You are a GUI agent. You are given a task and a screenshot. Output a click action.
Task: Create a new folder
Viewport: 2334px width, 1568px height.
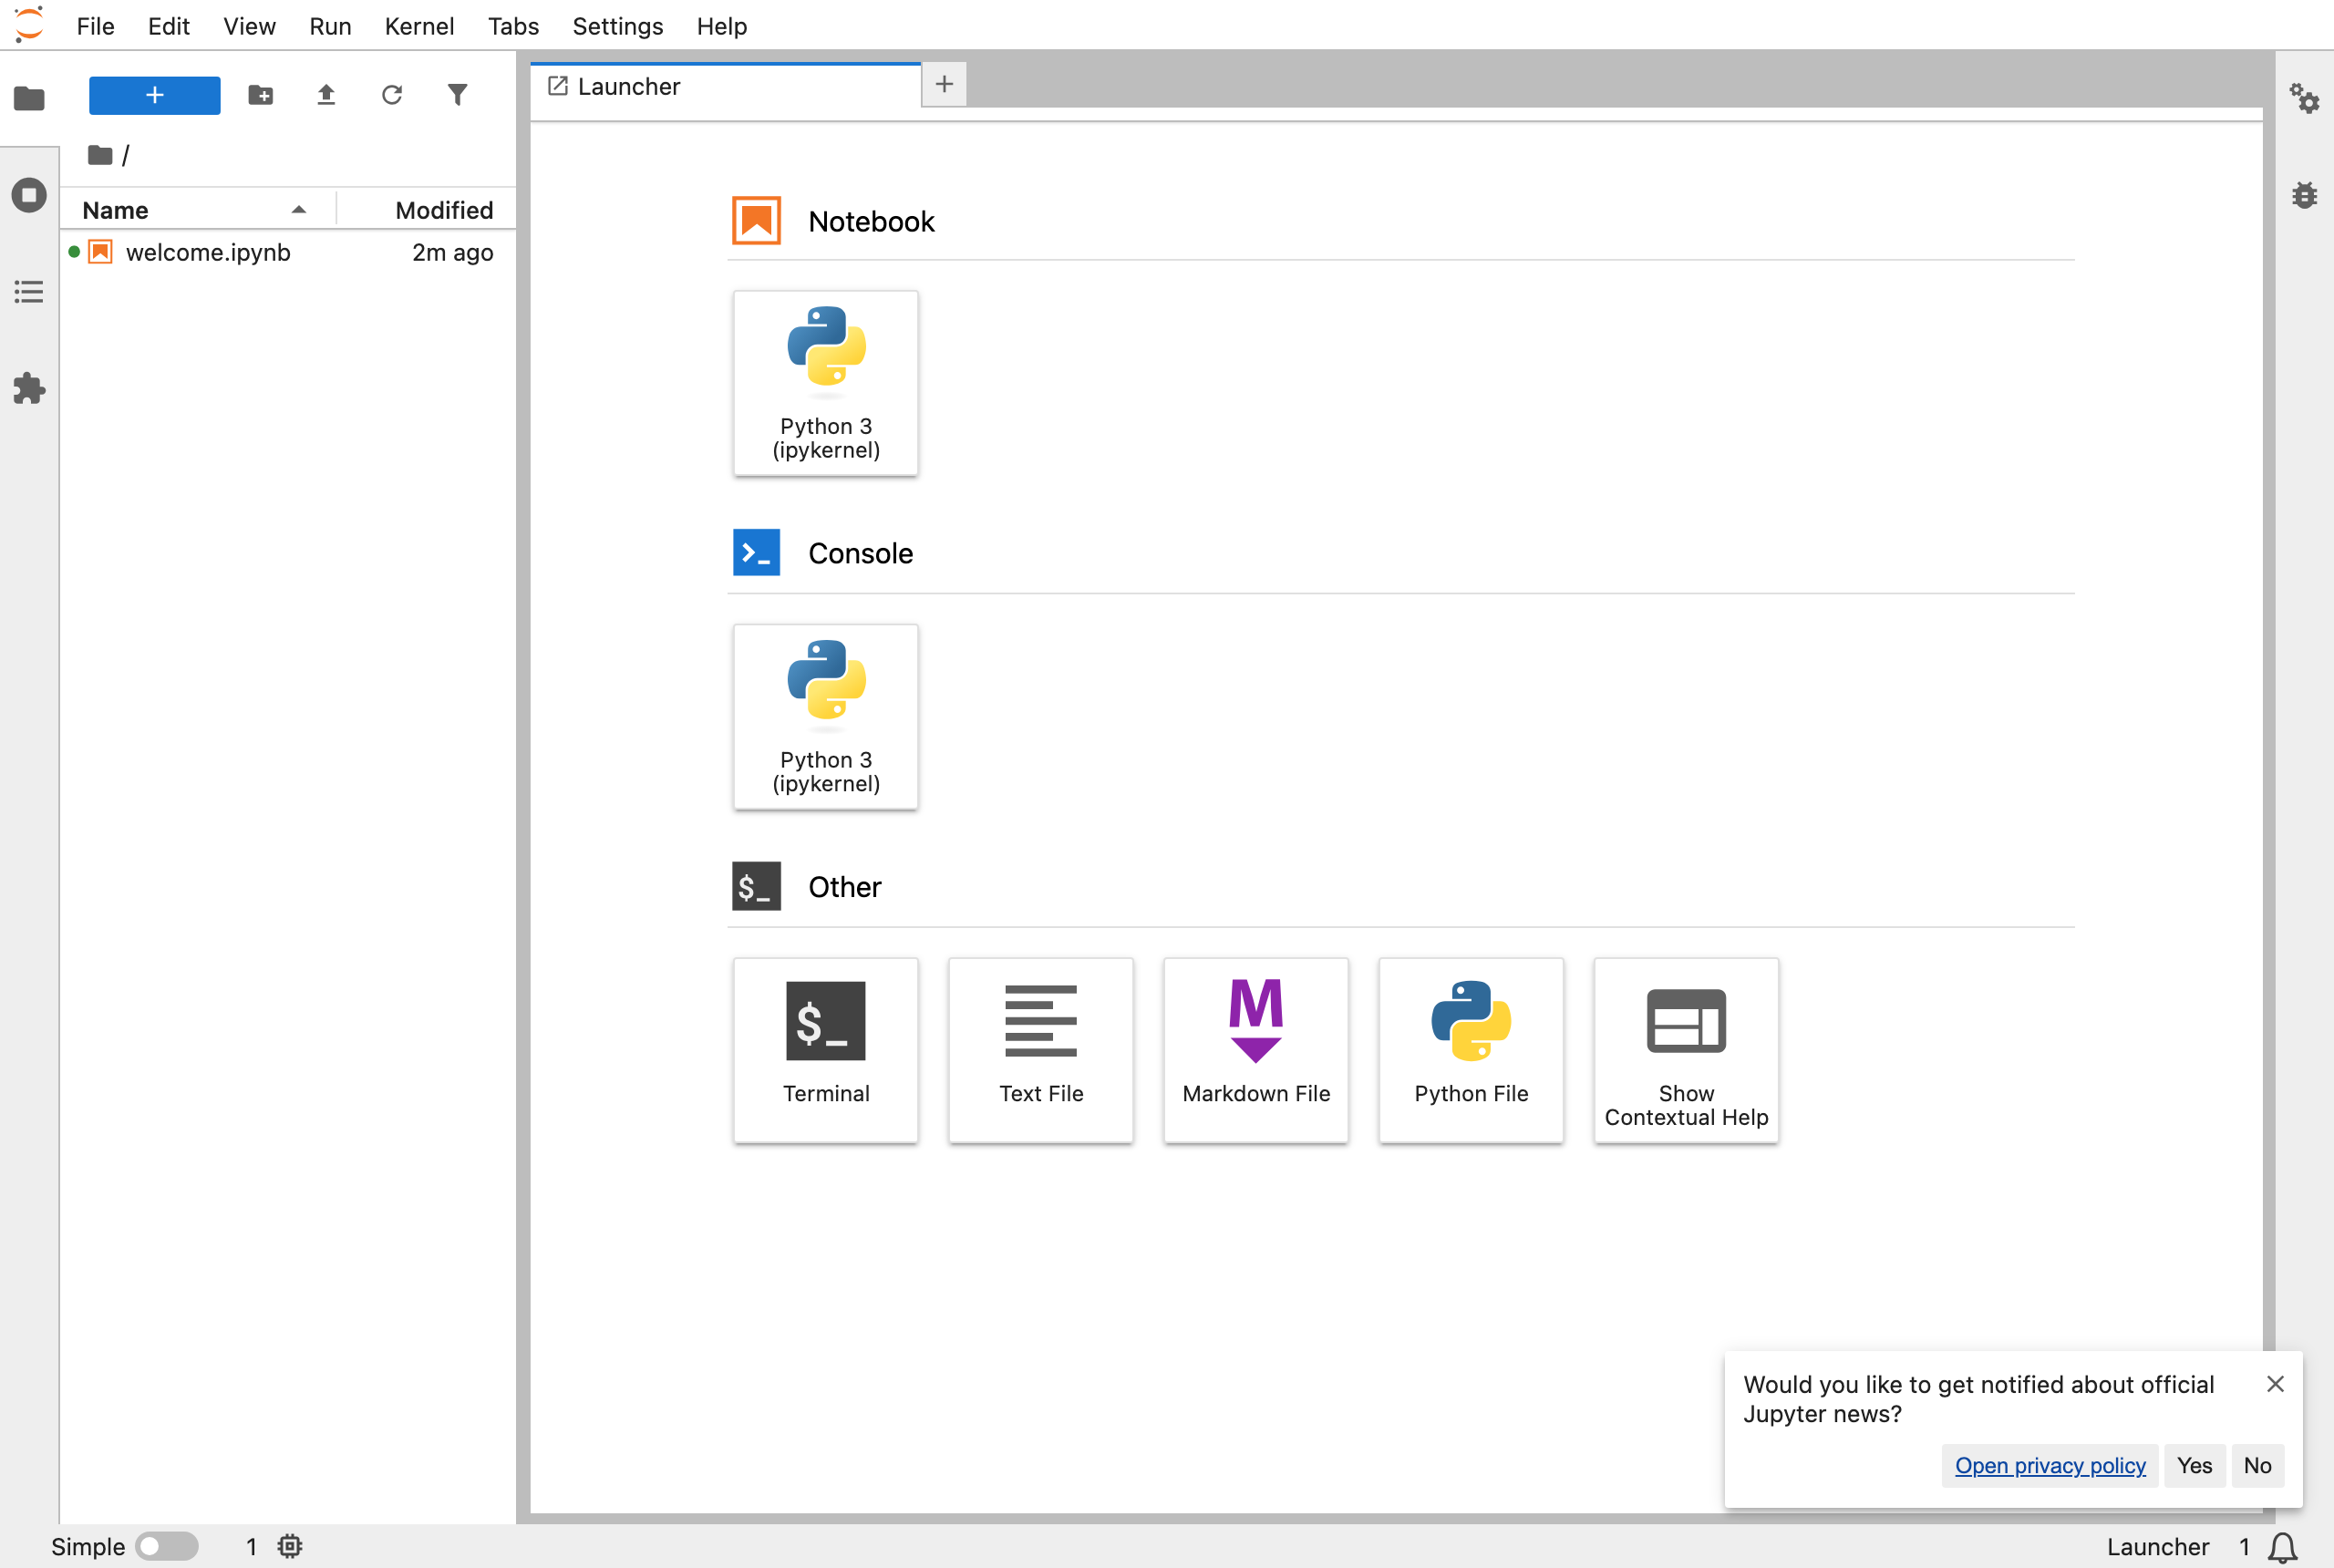tap(260, 95)
